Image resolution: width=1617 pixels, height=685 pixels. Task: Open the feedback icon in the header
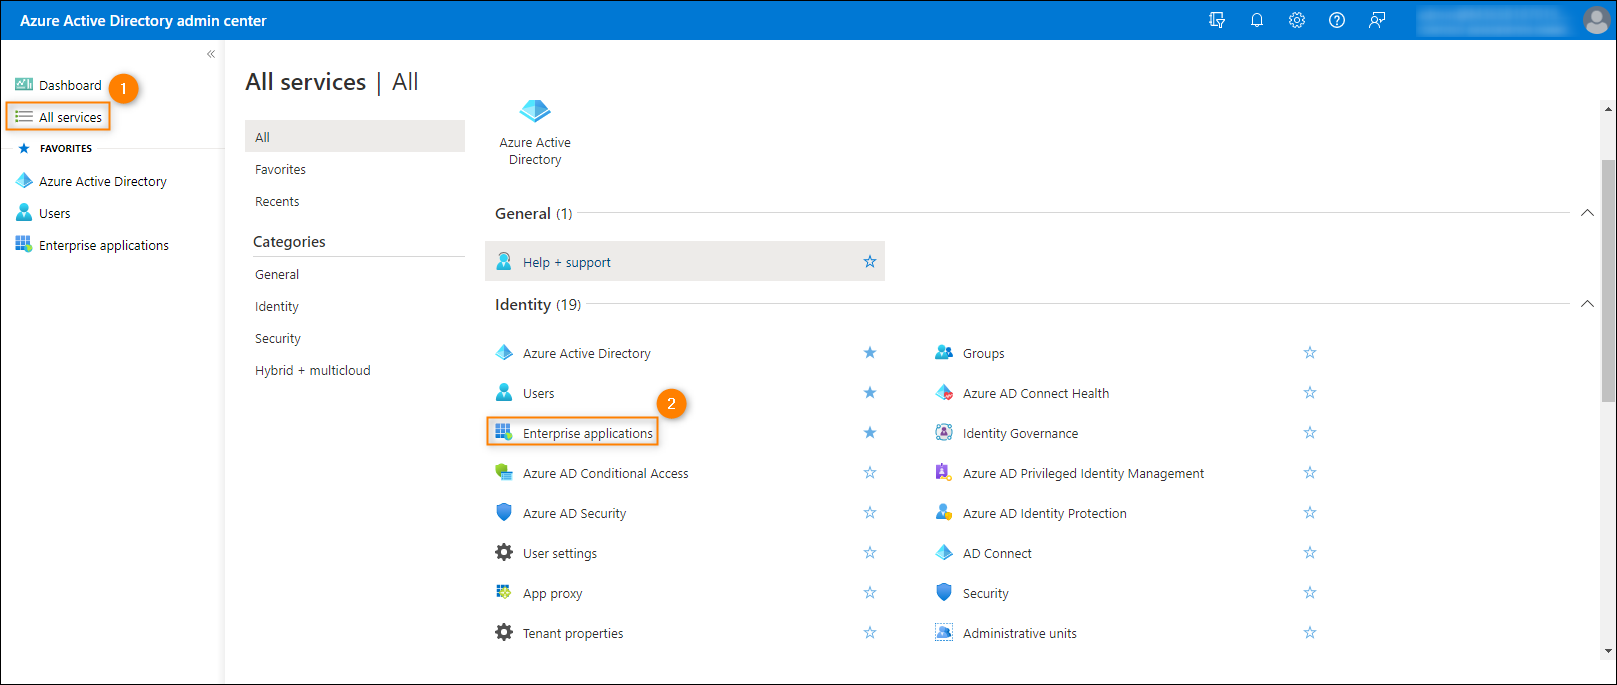(1377, 20)
